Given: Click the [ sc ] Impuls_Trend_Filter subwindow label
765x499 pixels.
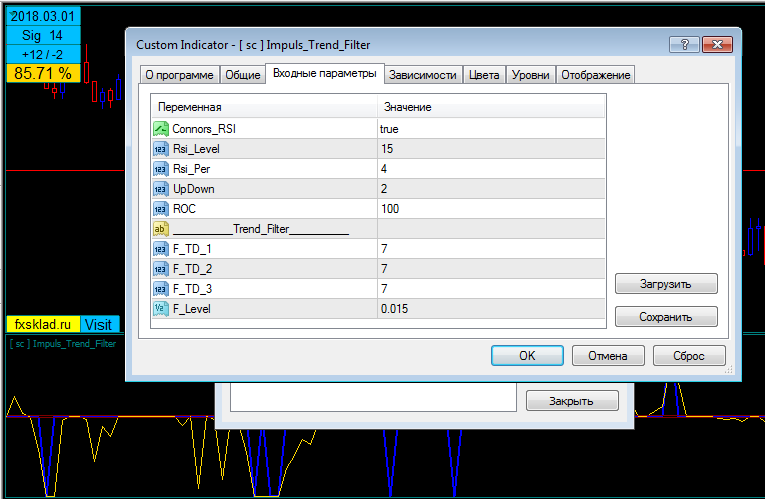Looking at the screenshot, I should [63, 343].
